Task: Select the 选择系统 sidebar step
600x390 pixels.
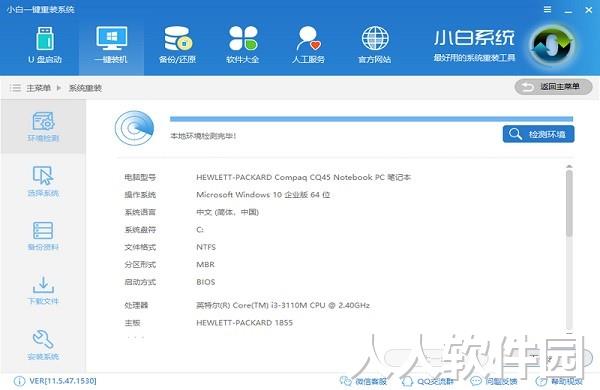Action: [43, 181]
